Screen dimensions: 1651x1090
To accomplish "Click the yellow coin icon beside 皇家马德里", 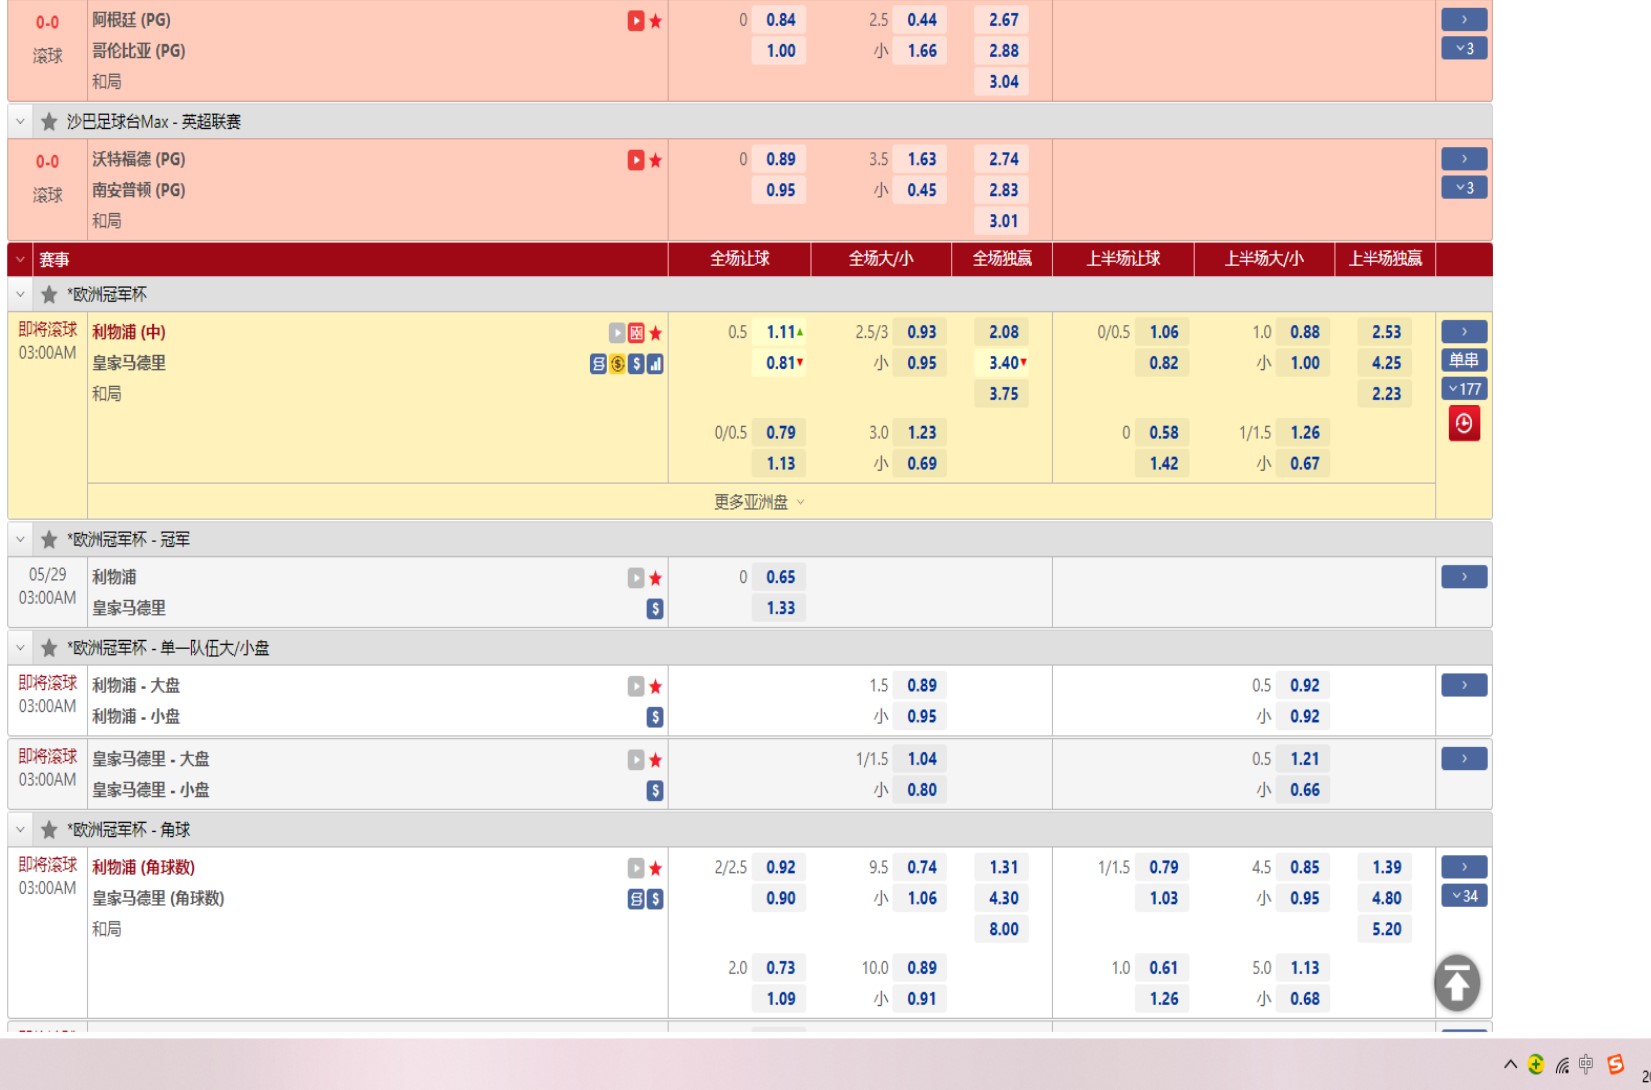I will pos(617,364).
